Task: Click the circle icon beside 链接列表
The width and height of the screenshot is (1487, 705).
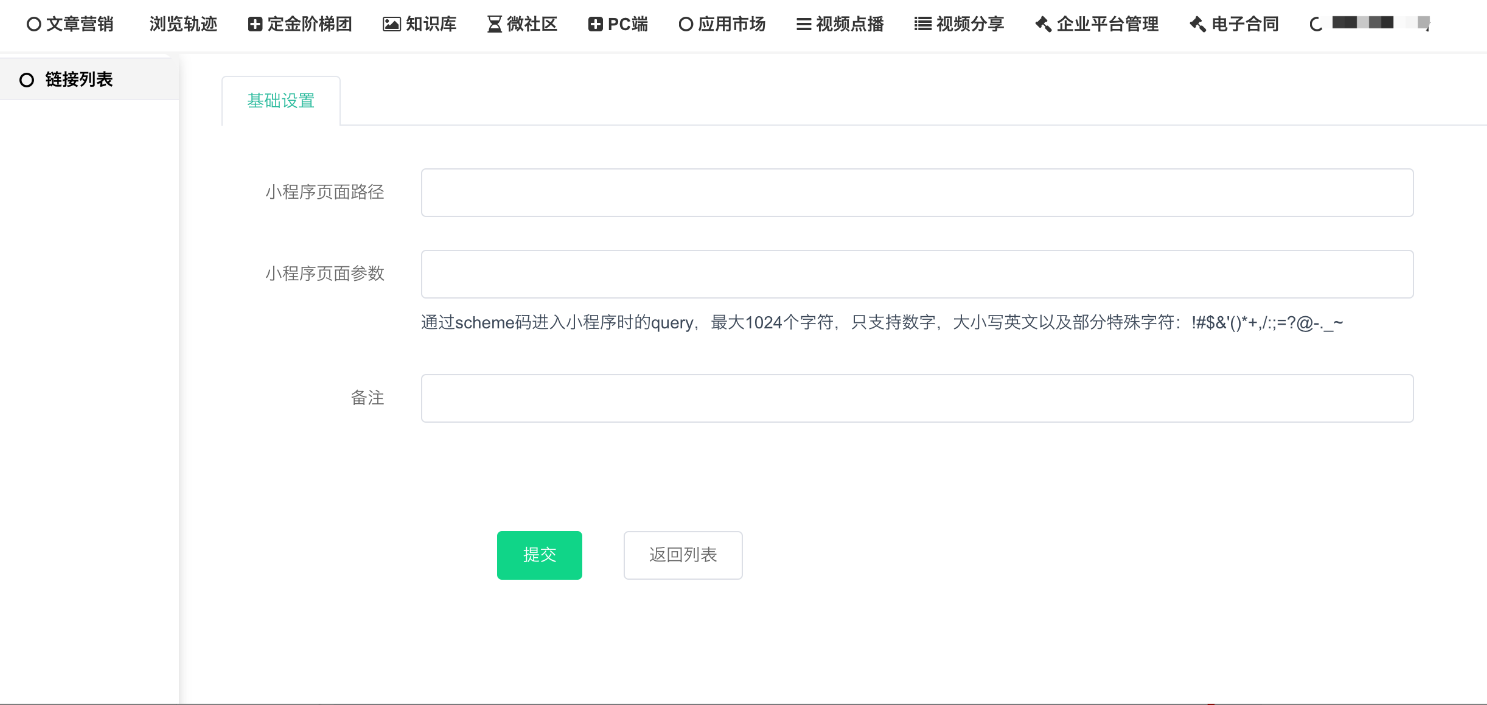Action: coord(27,80)
